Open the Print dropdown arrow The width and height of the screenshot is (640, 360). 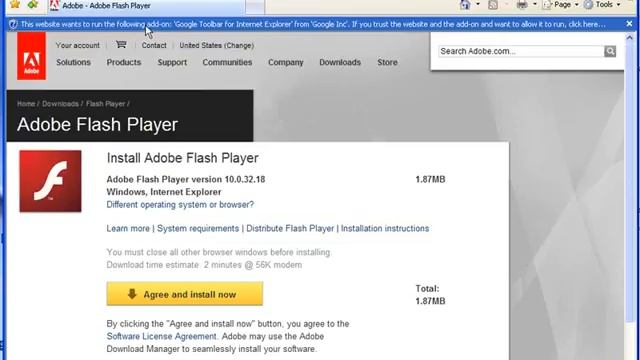pos(535,5)
